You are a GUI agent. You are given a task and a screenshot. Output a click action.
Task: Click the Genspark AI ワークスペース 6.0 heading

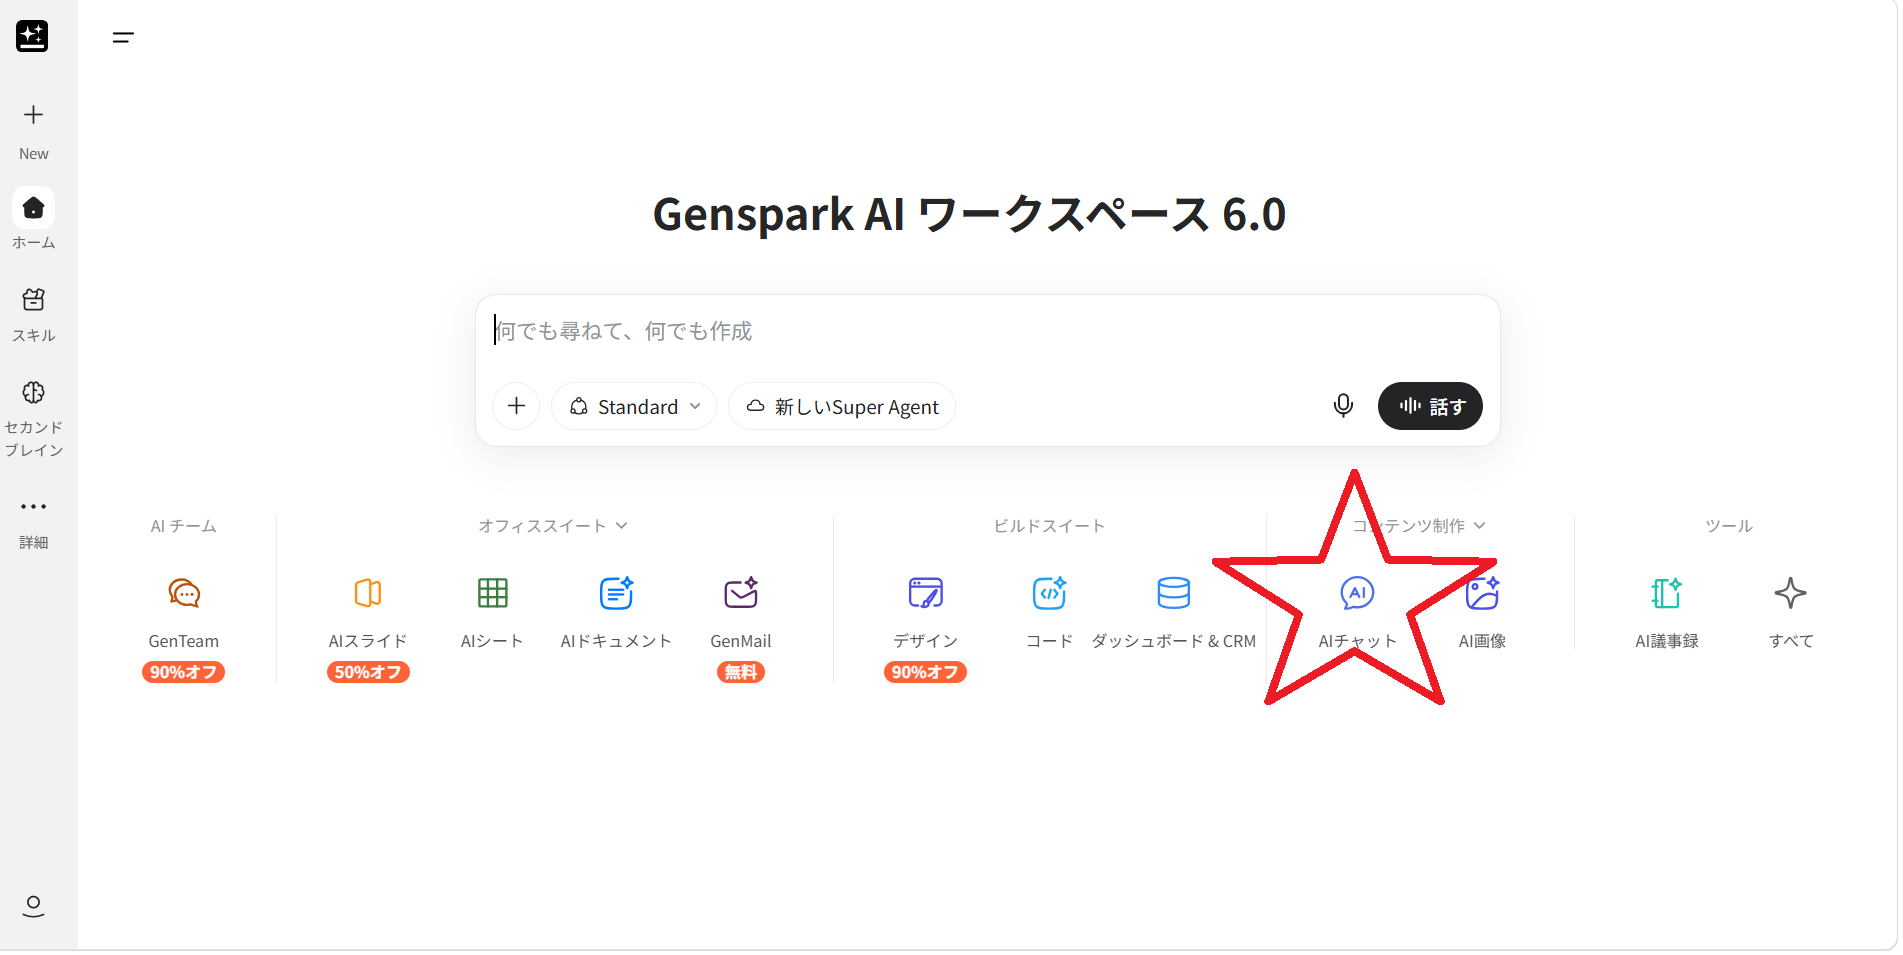[x=969, y=214]
